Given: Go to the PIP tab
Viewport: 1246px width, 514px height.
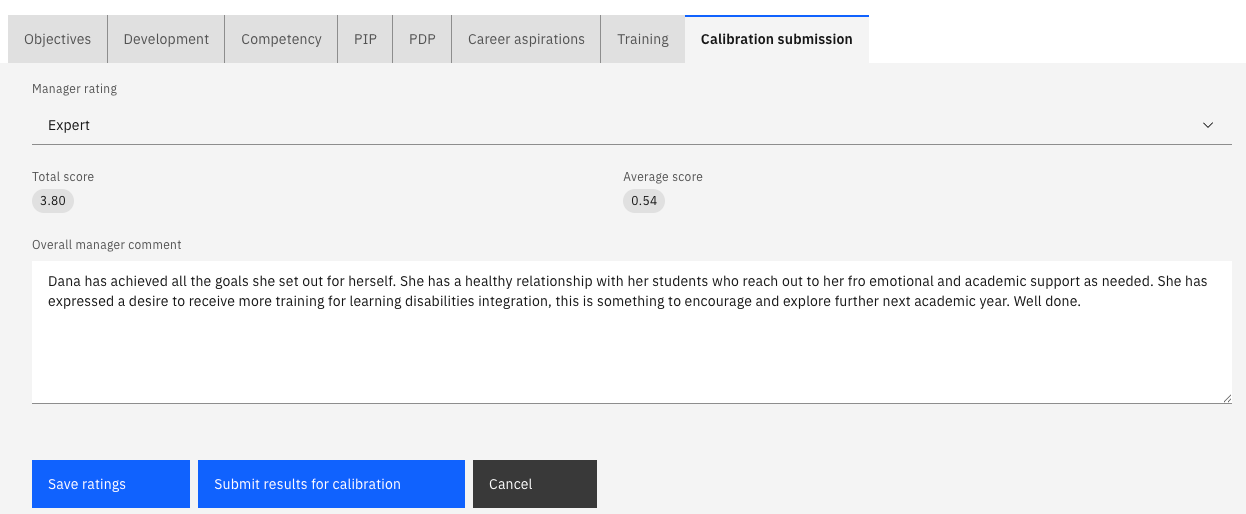Looking at the screenshot, I should (x=365, y=39).
